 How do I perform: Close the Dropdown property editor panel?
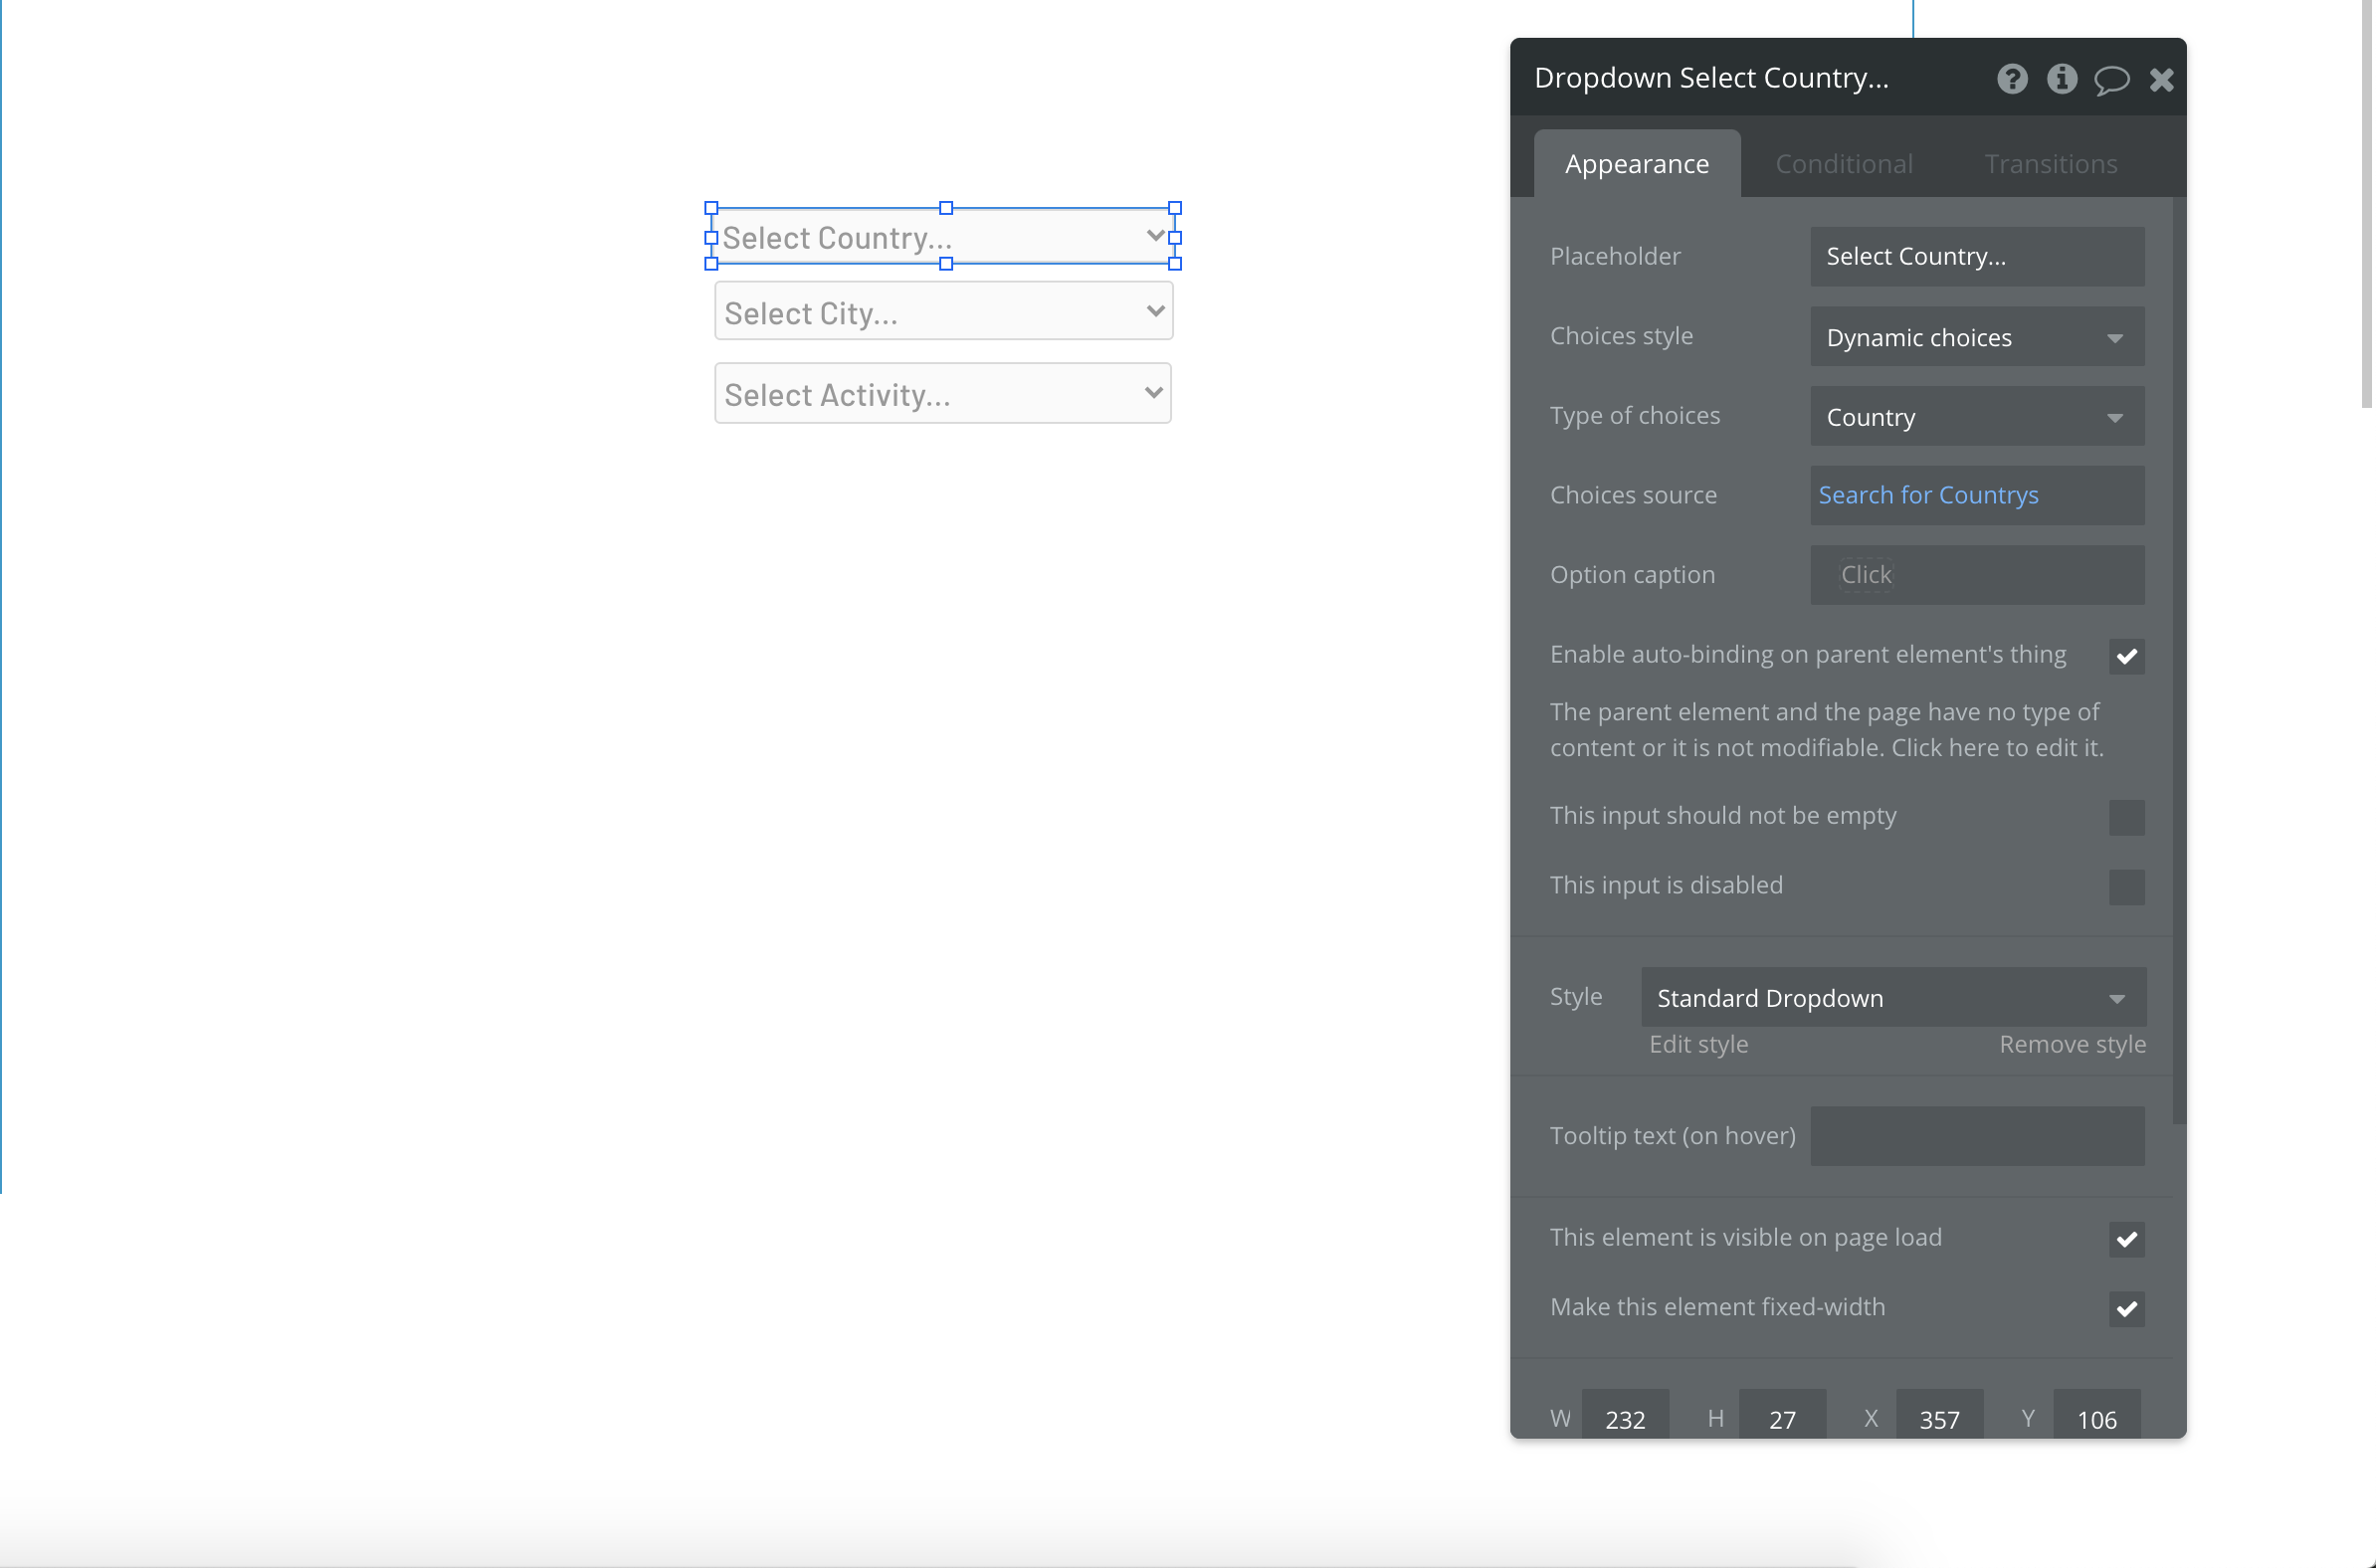pyautogui.click(x=2161, y=80)
